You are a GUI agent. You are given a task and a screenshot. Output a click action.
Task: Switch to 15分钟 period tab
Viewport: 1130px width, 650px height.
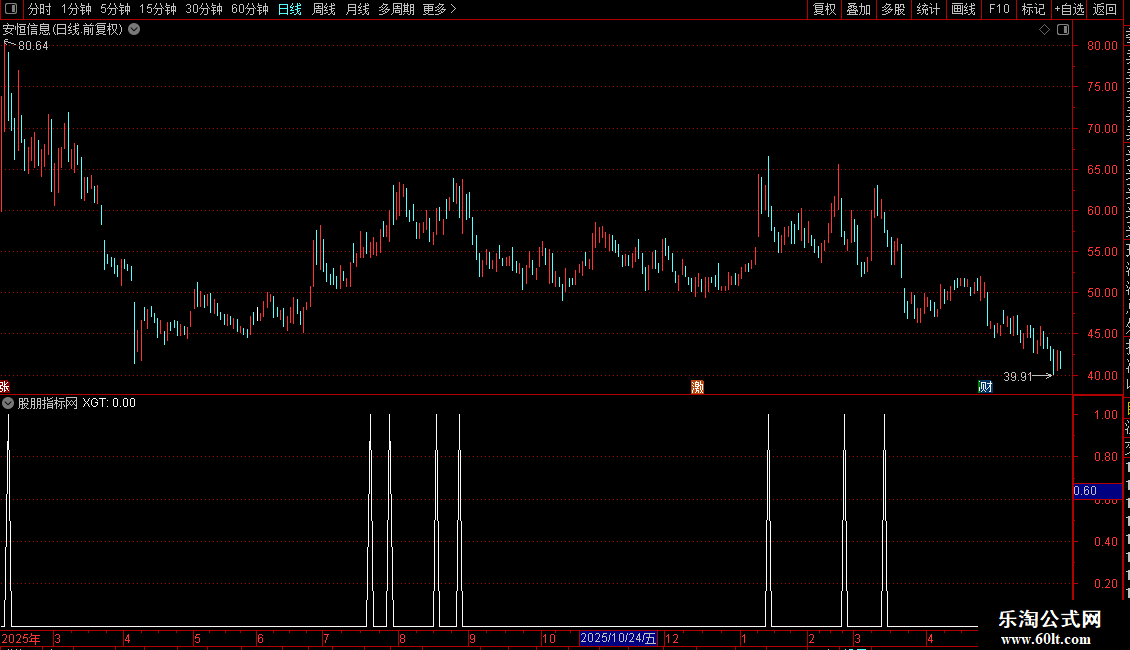158,9
